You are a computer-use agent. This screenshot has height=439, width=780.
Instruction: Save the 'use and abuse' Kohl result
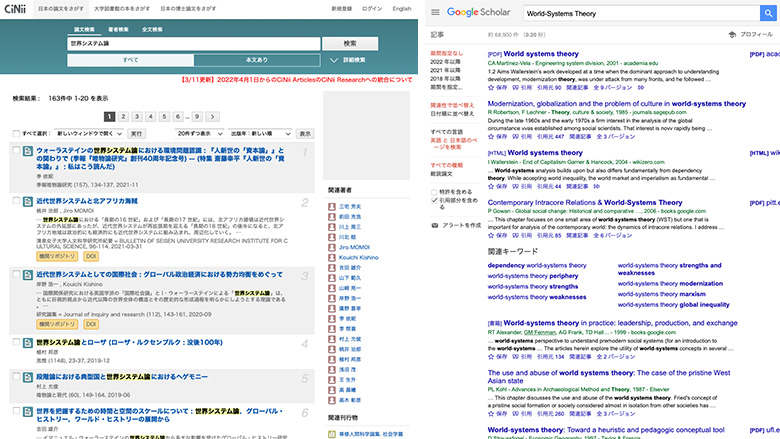[491, 414]
